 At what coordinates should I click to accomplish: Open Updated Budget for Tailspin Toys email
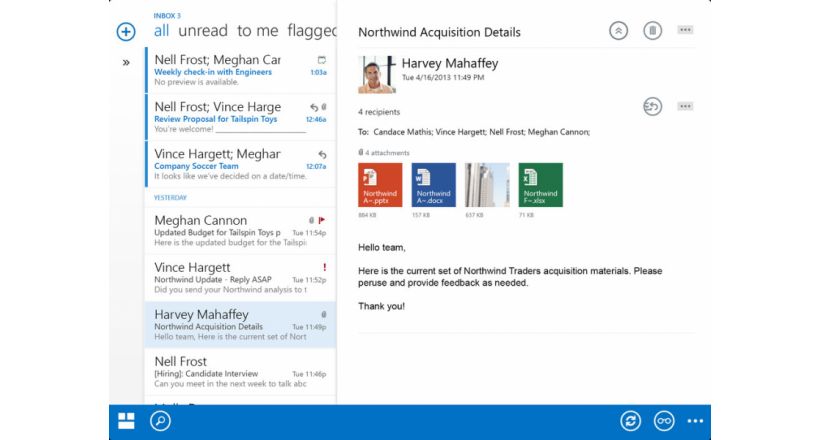241,231
